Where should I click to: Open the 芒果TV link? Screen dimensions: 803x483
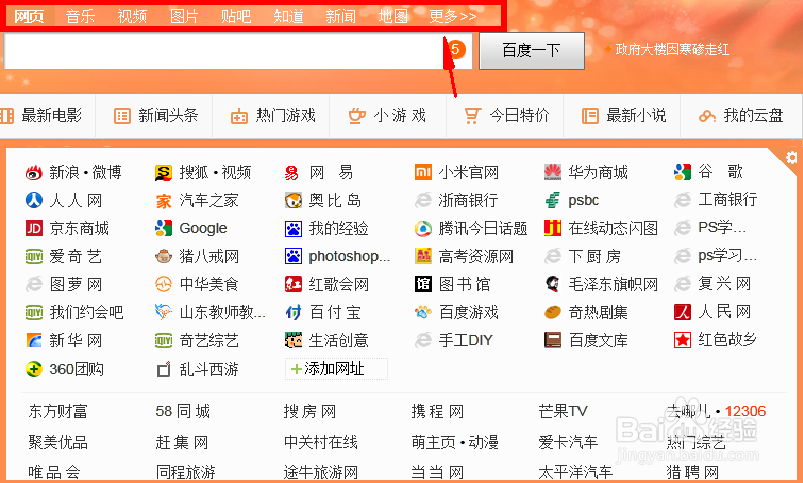point(563,411)
